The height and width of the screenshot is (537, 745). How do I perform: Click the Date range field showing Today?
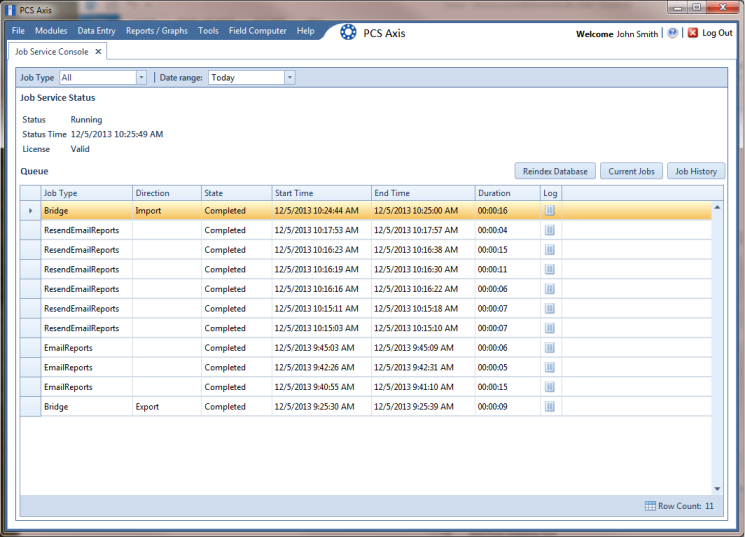246,77
